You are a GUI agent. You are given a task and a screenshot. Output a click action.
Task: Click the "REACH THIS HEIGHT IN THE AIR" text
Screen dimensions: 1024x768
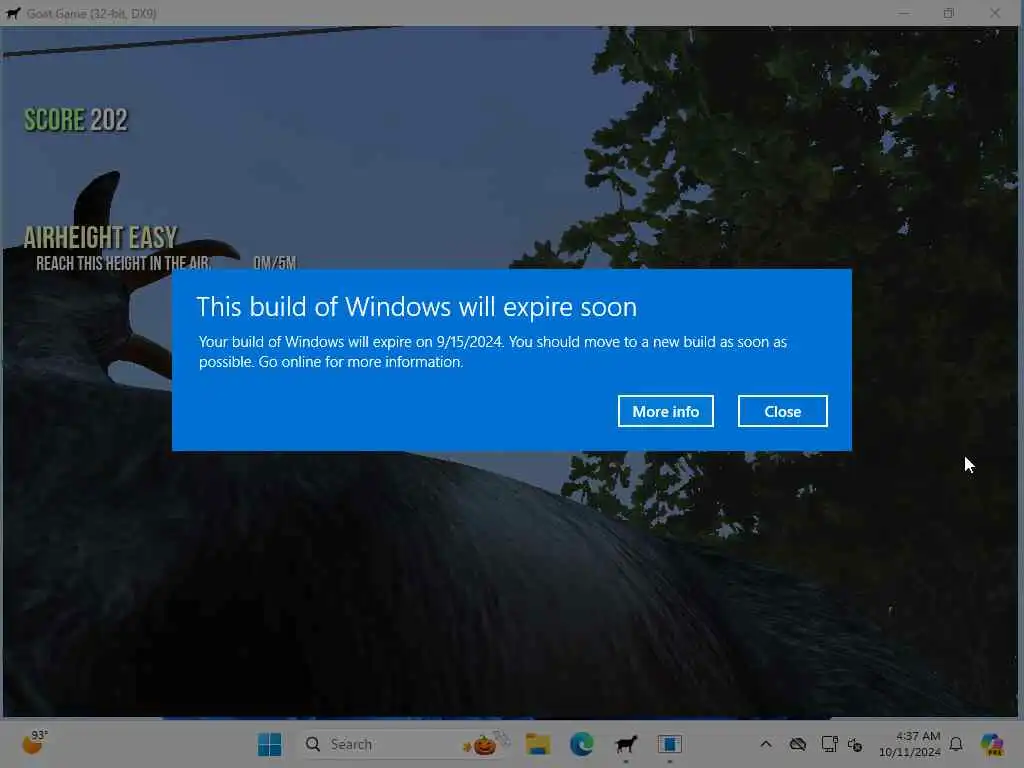coord(123,263)
